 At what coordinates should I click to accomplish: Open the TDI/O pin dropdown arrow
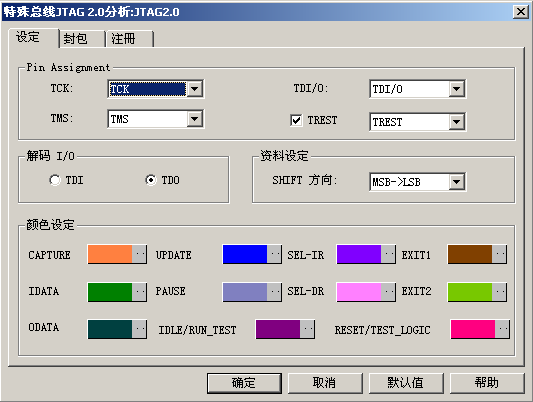pos(456,89)
